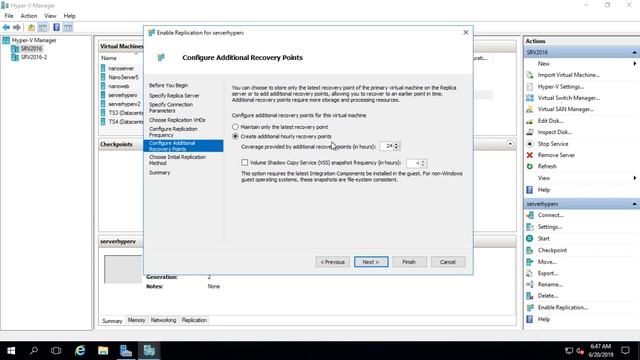Go to Summary wizard step
Screen dimensions: 640x360
(x=160, y=173)
